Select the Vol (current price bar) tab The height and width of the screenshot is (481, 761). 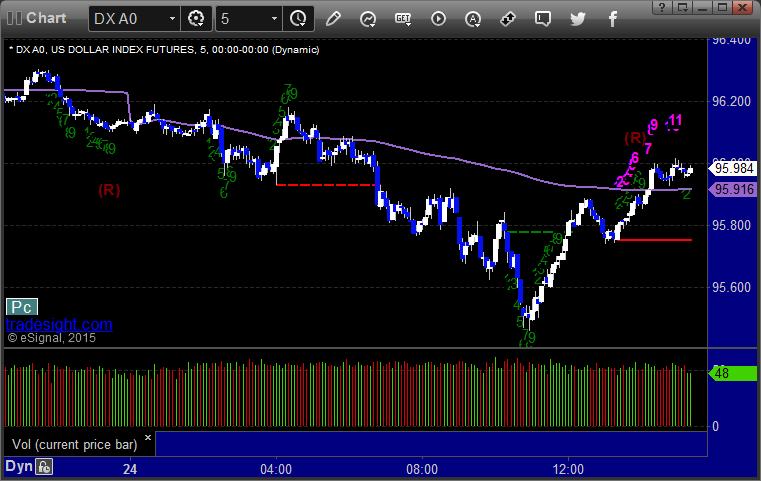pyautogui.click(x=75, y=444)
